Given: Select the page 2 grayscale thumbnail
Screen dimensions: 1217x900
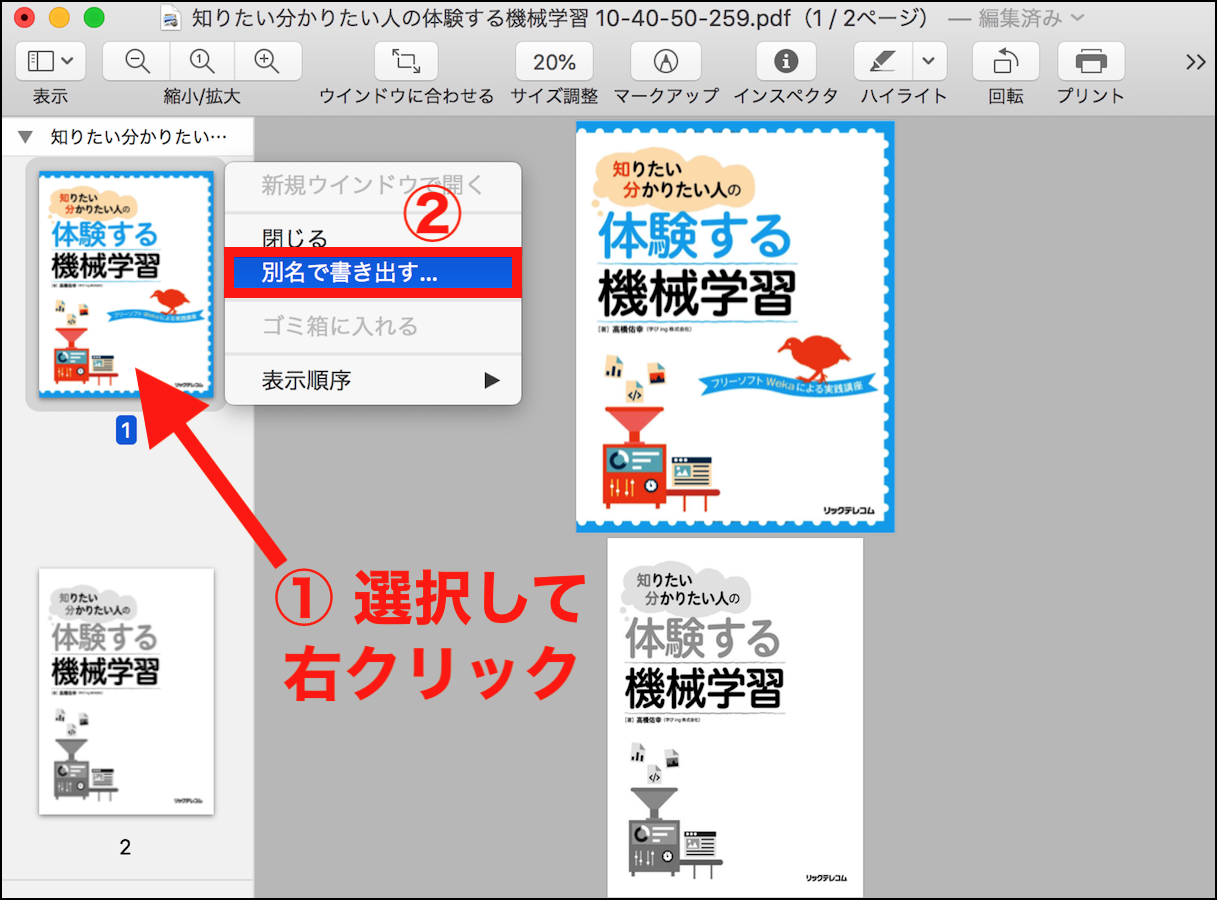Looking at the screenshot, I should coord(126,691).
